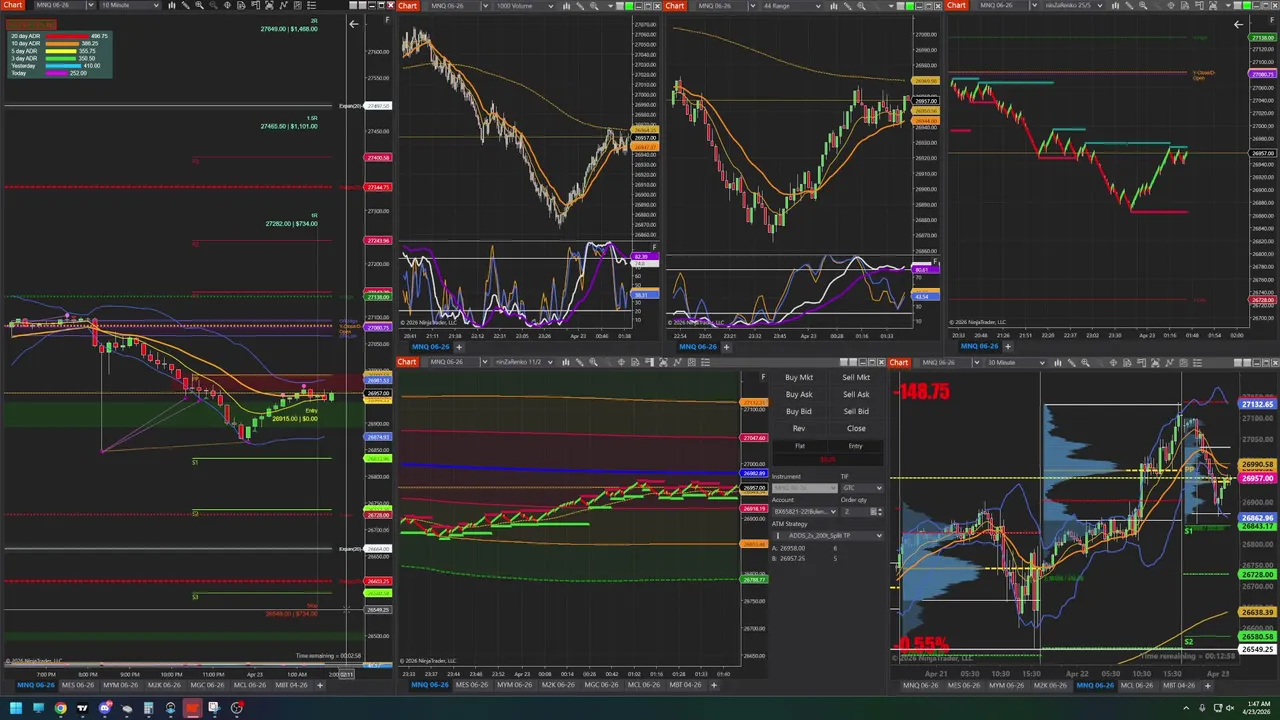Show data box in 30 Minute chart
This screenshot has width=1280, height=720.
(1127, 362)
